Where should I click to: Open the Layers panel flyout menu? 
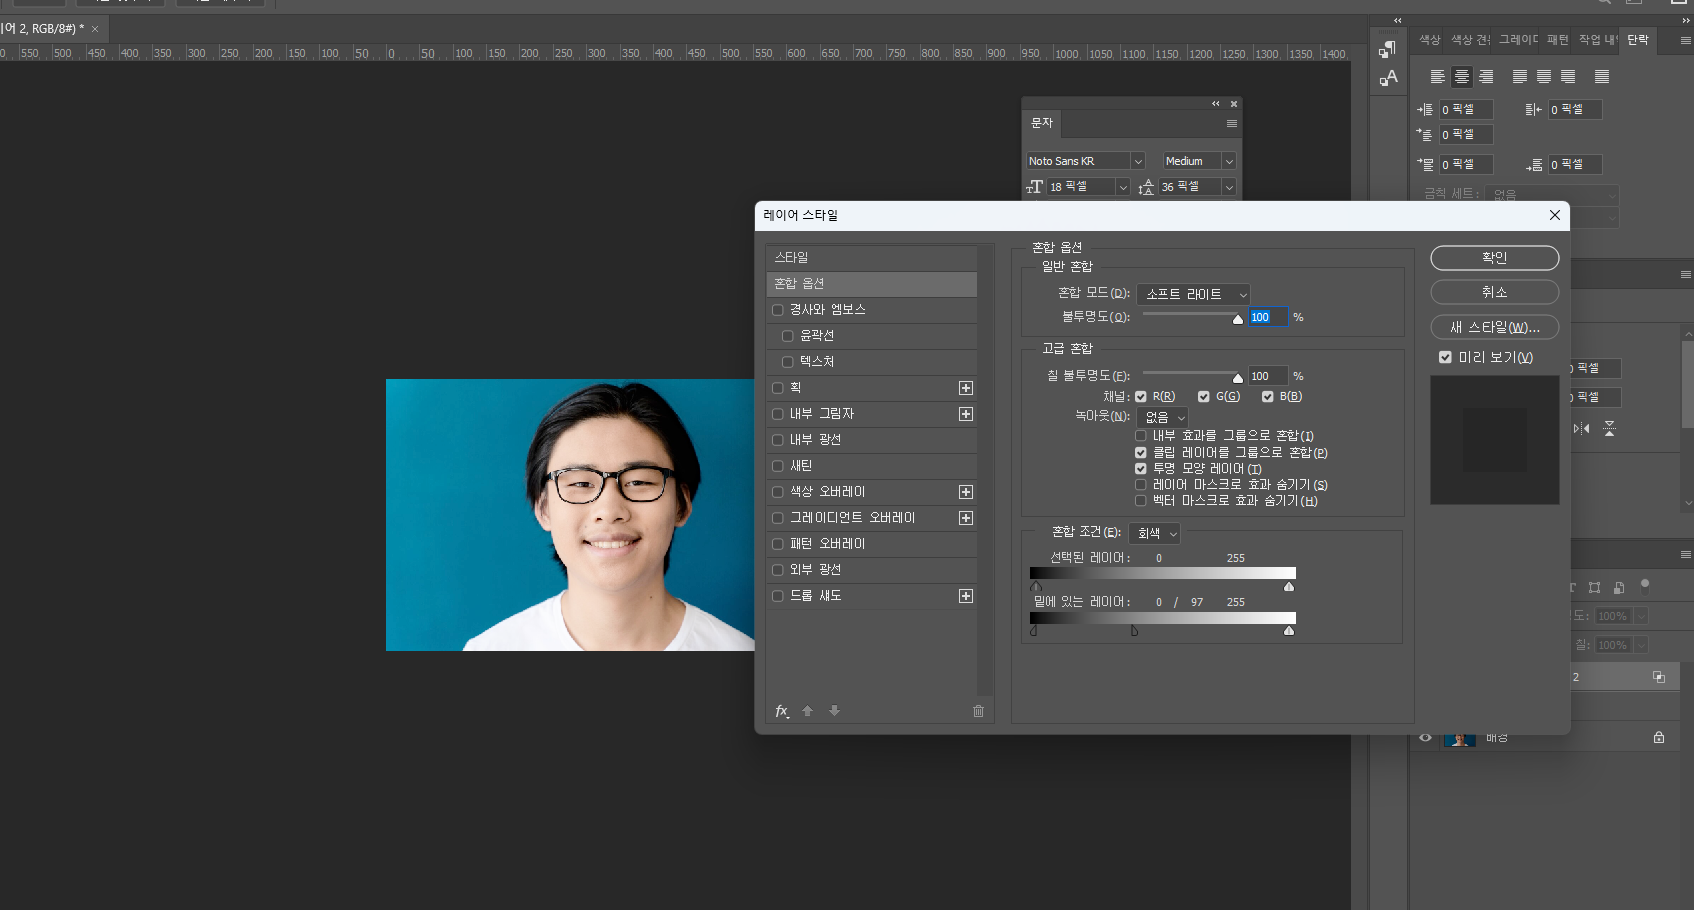click(1685, 555)
